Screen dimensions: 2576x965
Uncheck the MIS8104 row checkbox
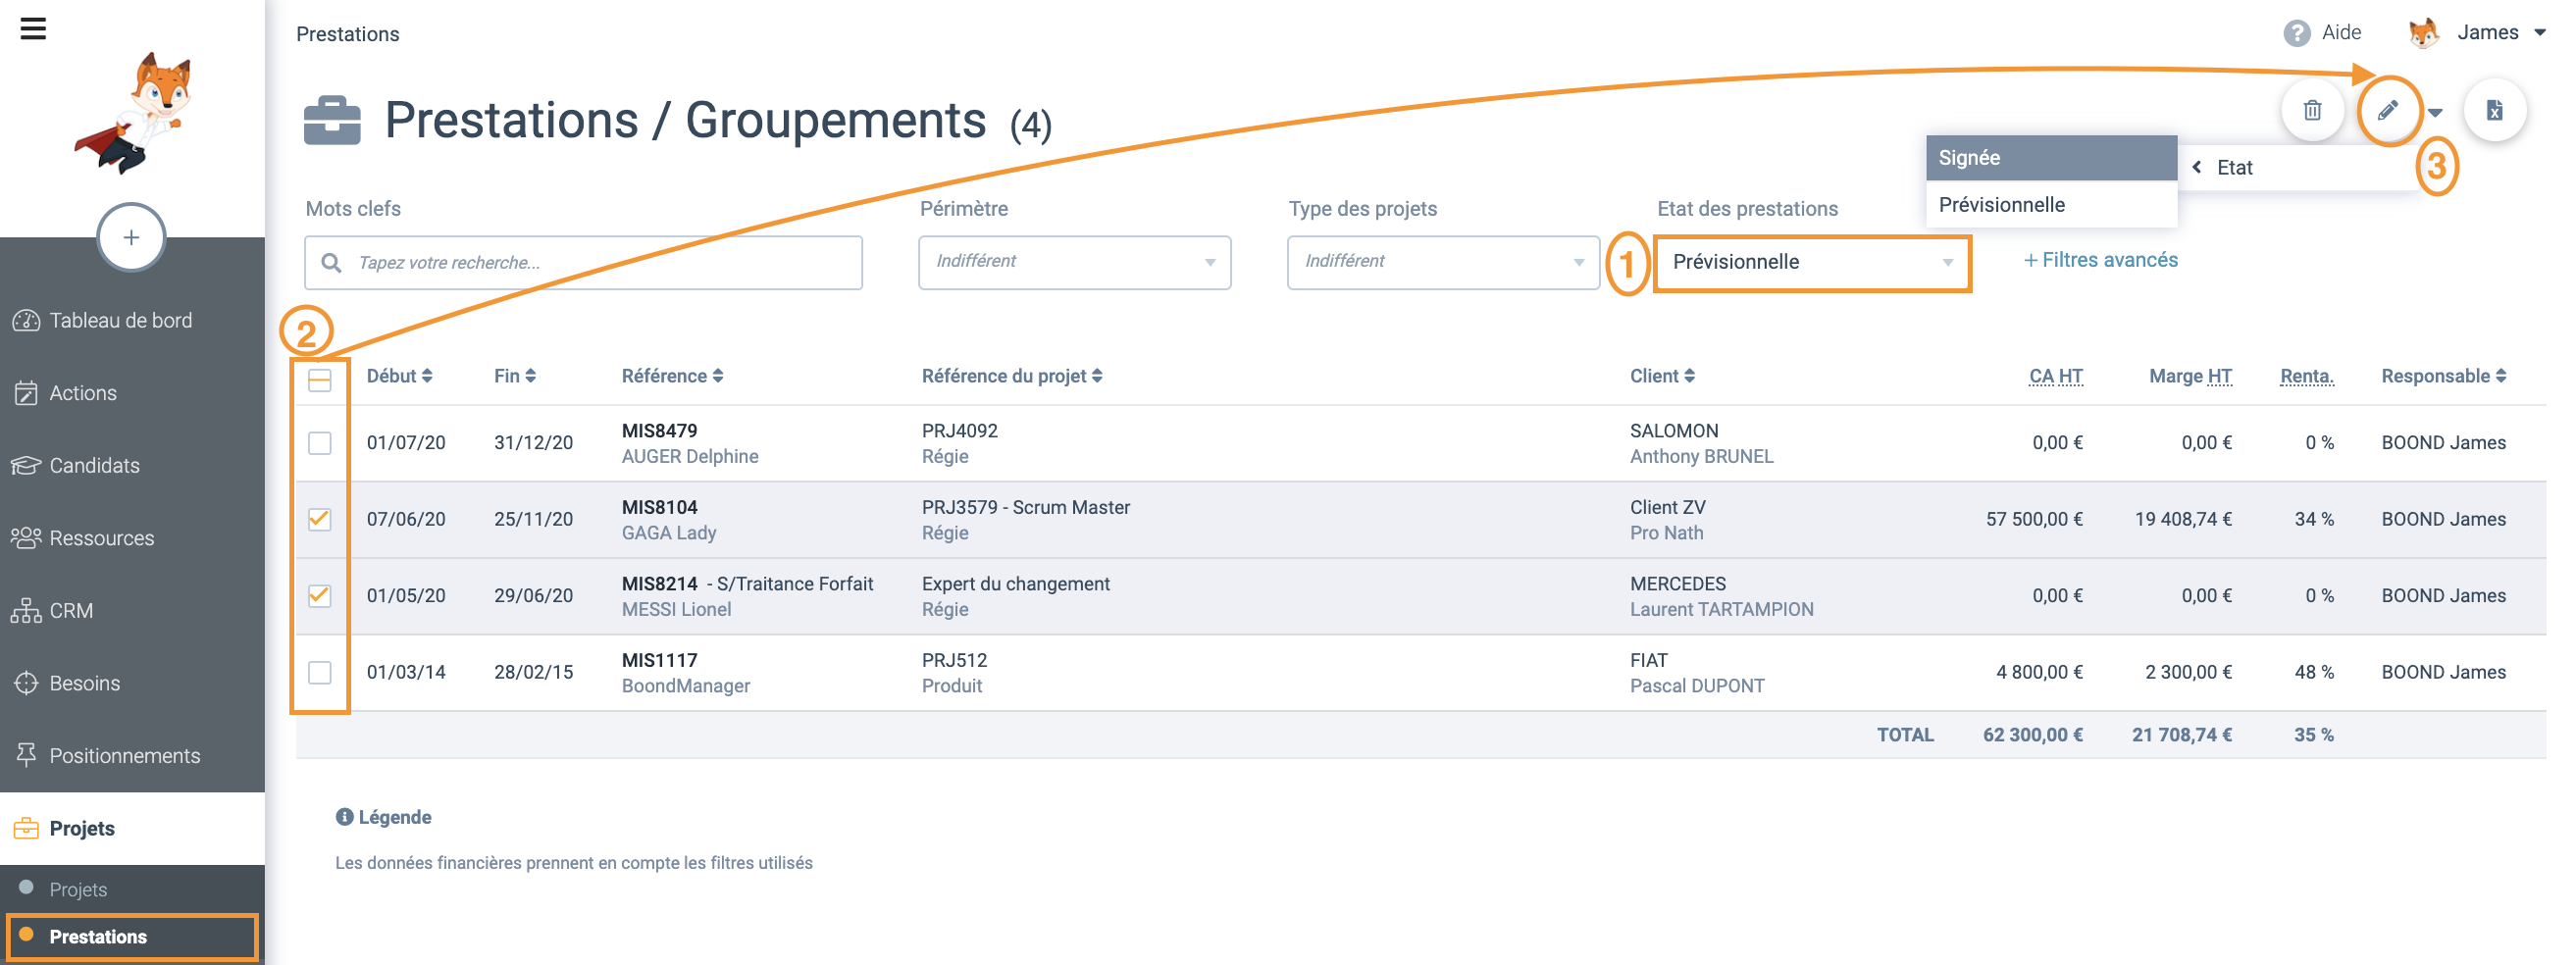[x=319, y=519]
